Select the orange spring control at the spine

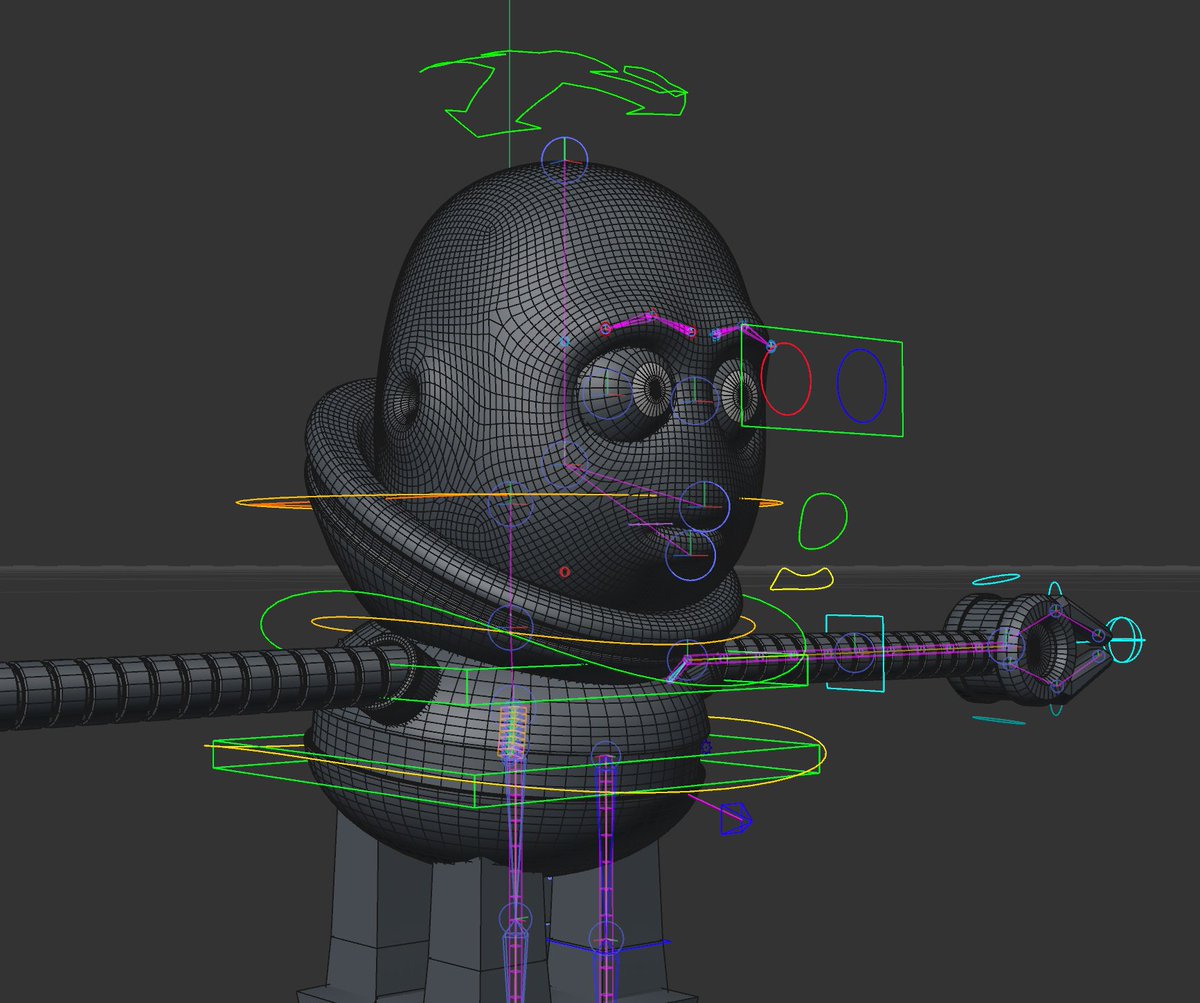point(512,732)
